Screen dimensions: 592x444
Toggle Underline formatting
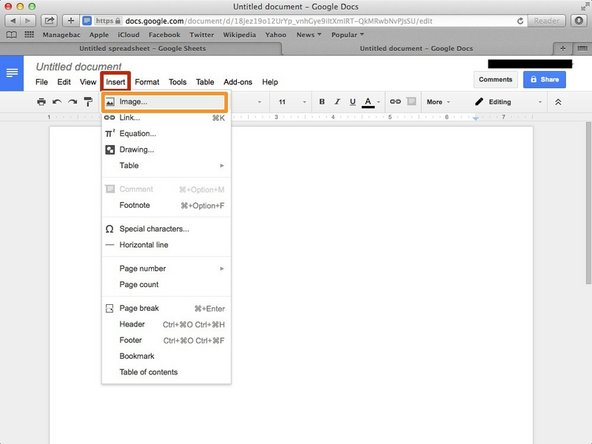[353, 102]
